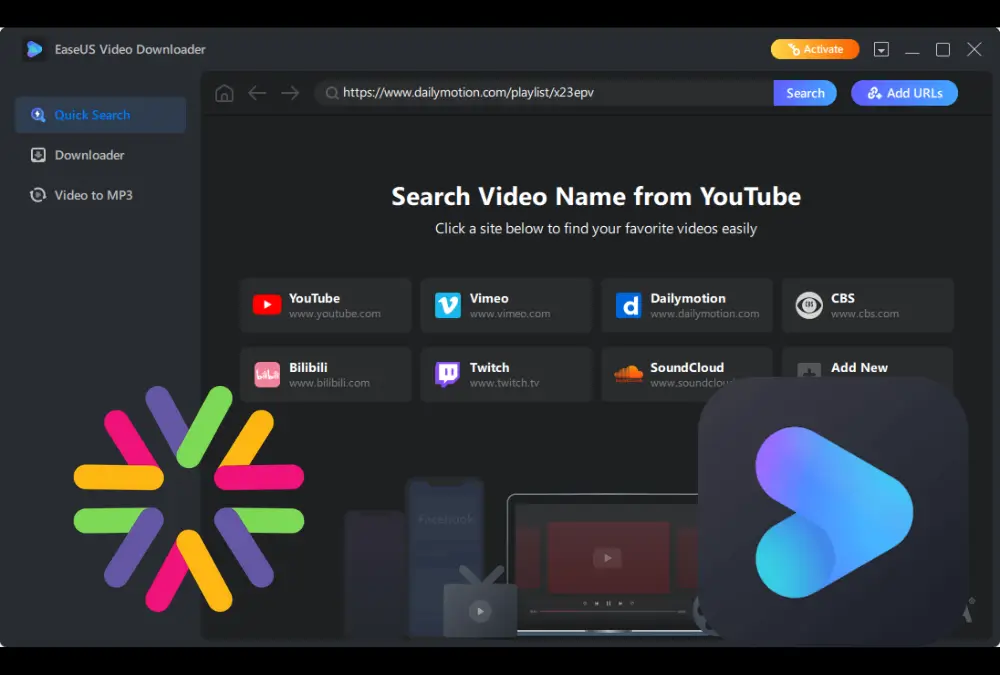Open the www.bilibili.com site link text
This screenshot has width=1000, height=675.
tap(329, 383)
